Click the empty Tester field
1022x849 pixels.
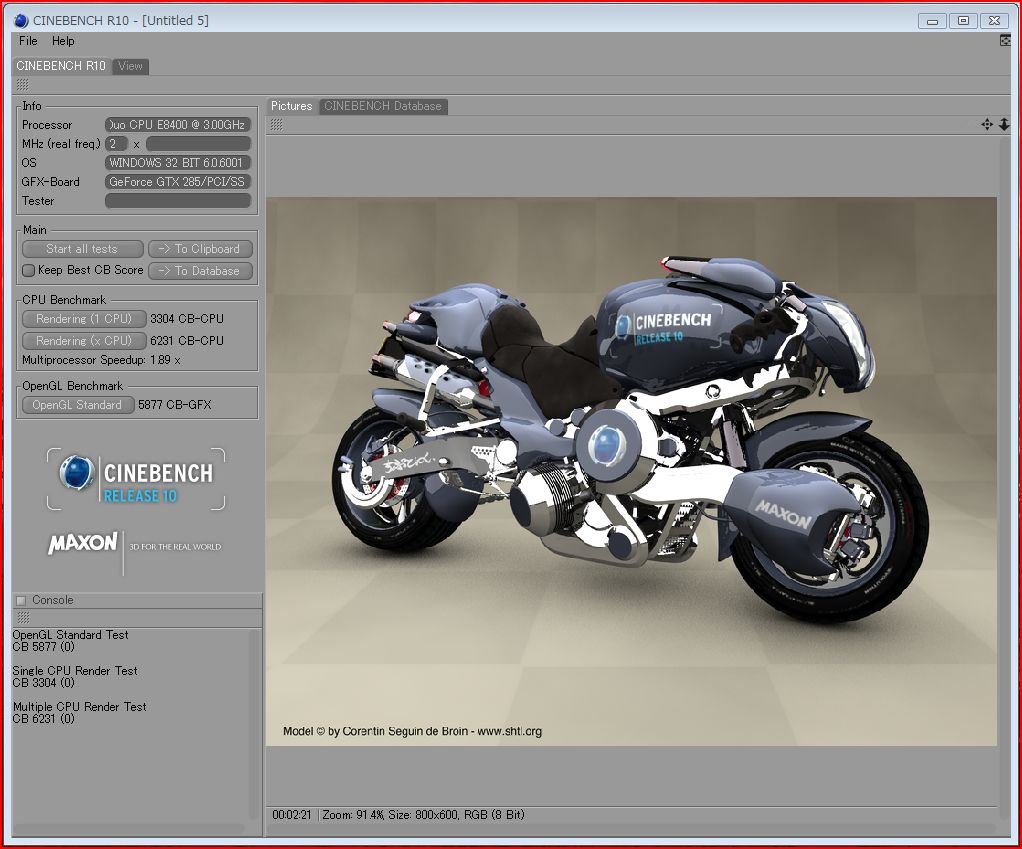[178, 201]
